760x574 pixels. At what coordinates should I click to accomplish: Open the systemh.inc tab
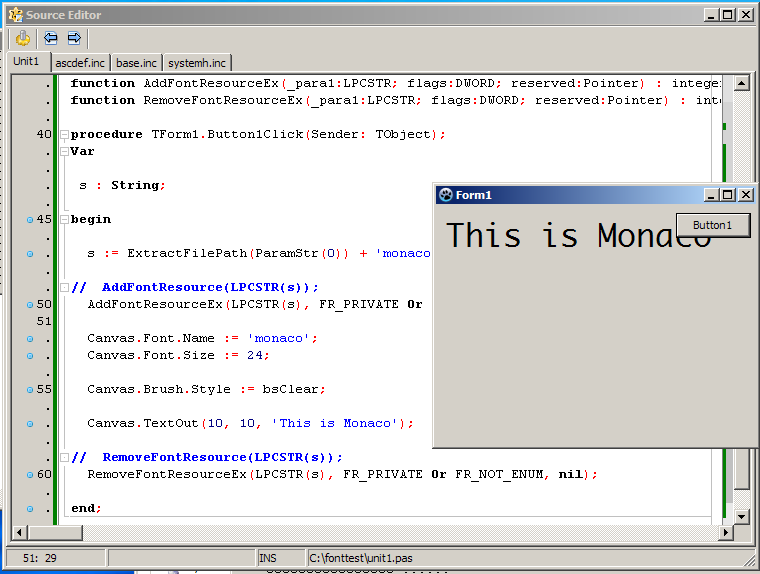[x=197, y=63]
